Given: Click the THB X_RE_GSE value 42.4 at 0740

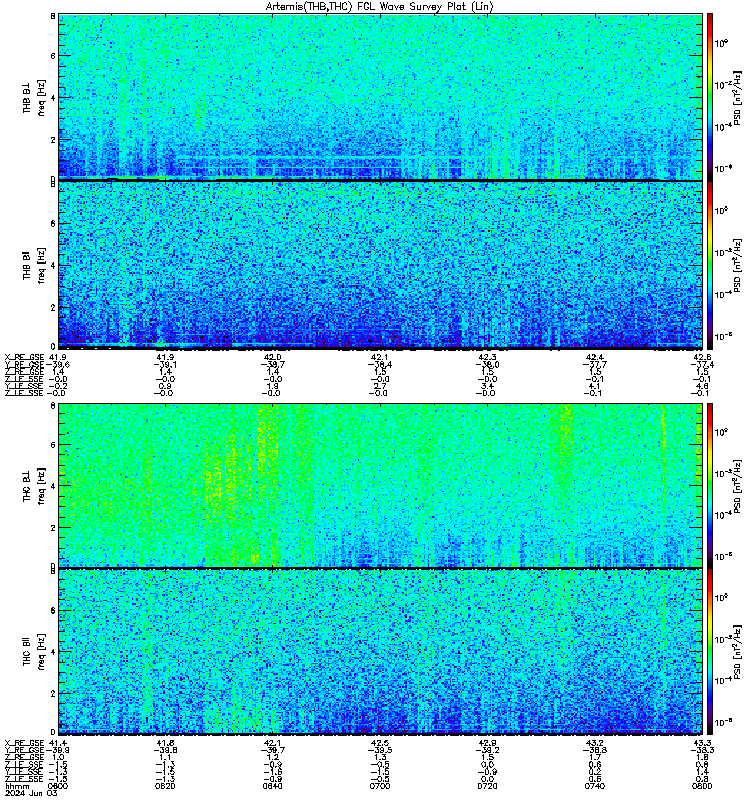Looking at the screenshot, I should [x=594, y=357].
